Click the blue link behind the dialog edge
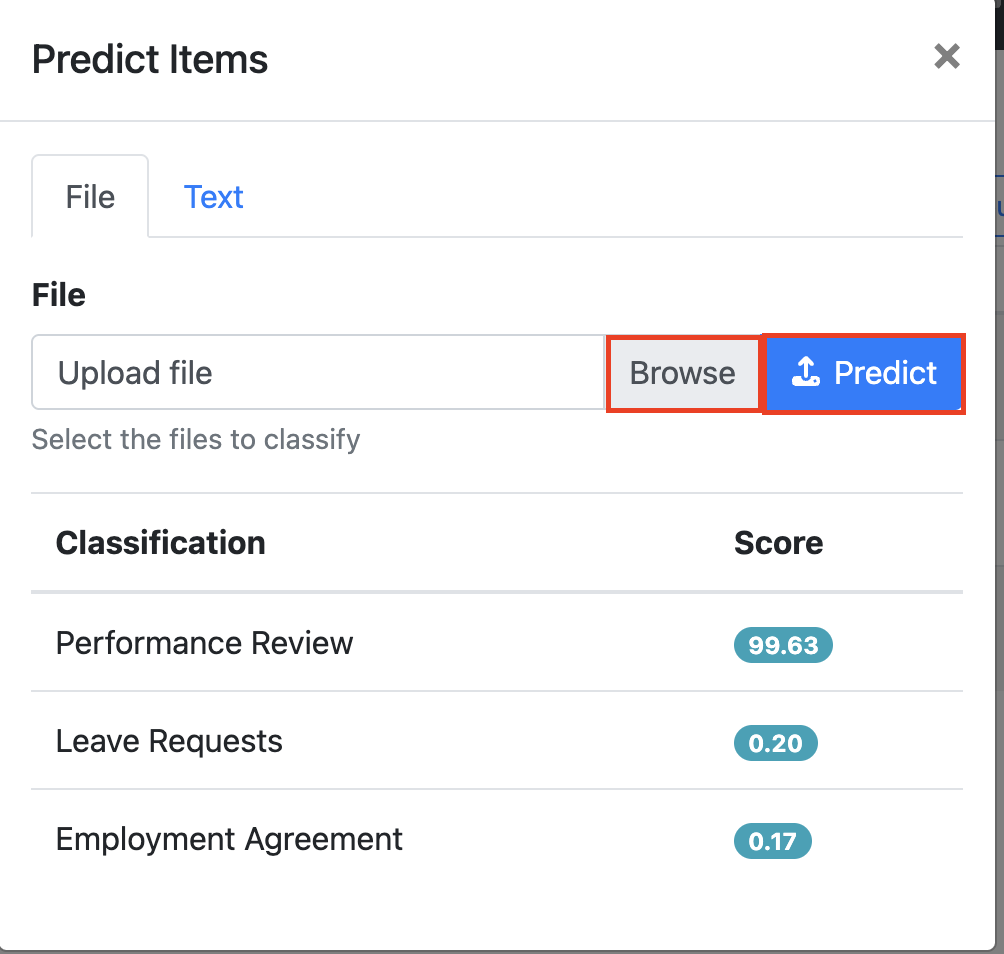 click(1000, 207)
